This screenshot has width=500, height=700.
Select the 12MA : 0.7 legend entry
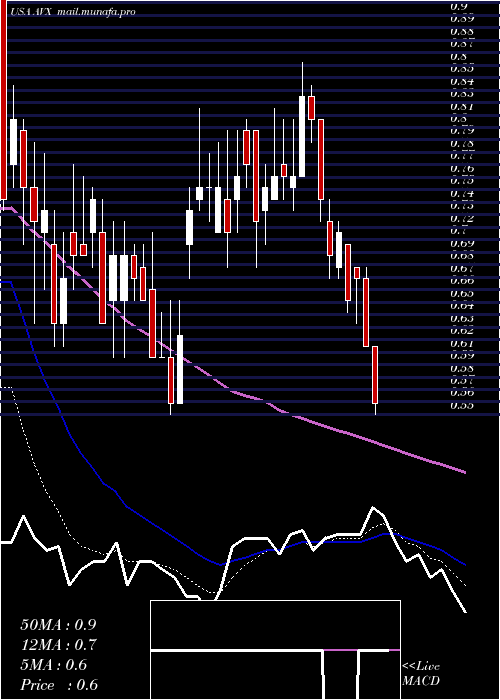tap(58, 645)
